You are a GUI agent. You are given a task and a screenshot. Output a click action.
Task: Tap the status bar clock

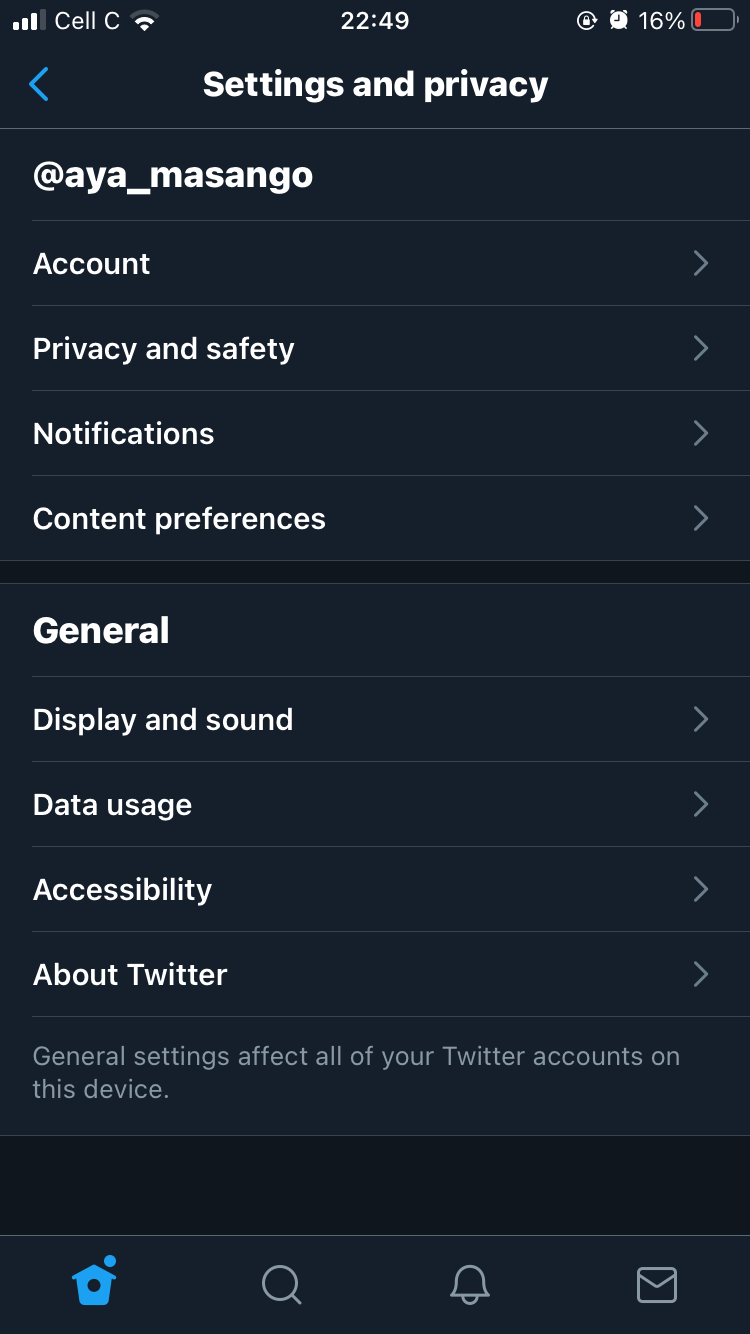click(374, 21)
